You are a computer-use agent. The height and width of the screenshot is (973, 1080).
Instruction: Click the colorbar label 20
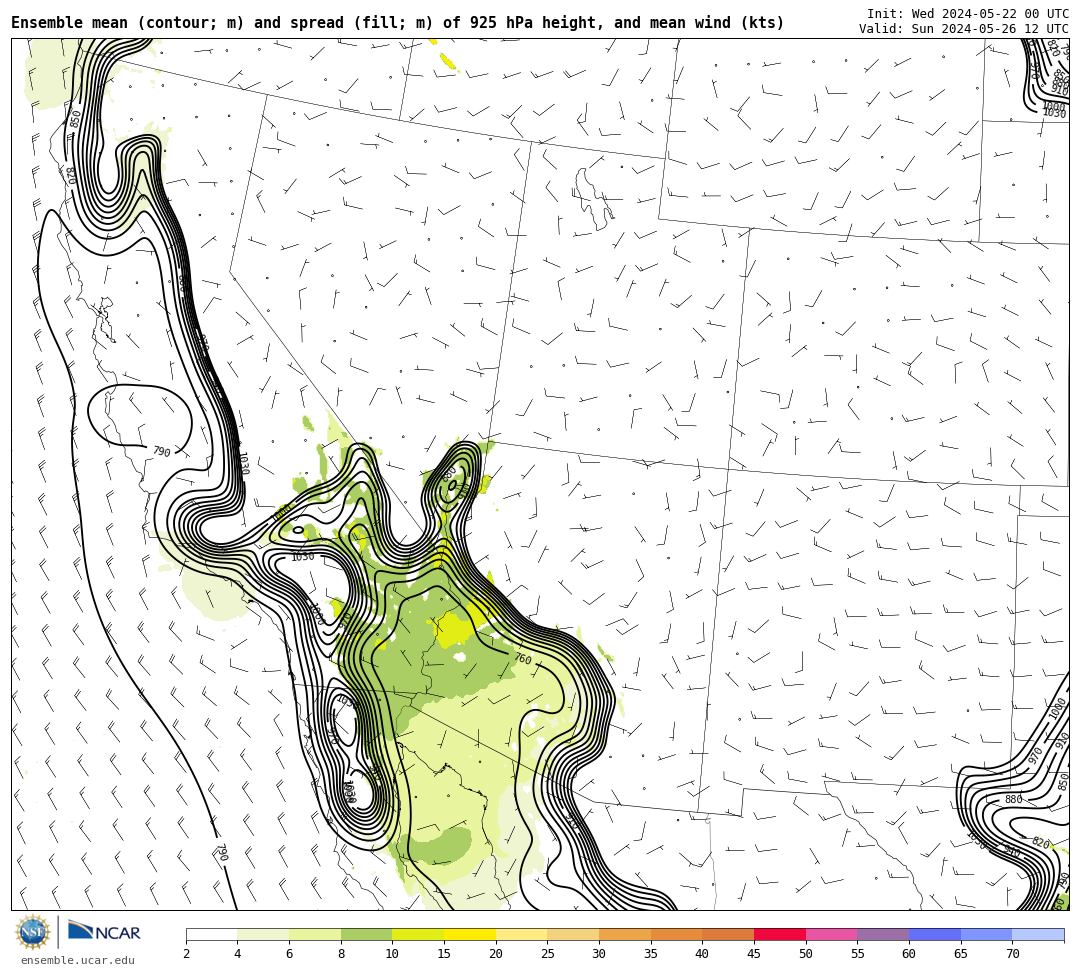point(495,954)
